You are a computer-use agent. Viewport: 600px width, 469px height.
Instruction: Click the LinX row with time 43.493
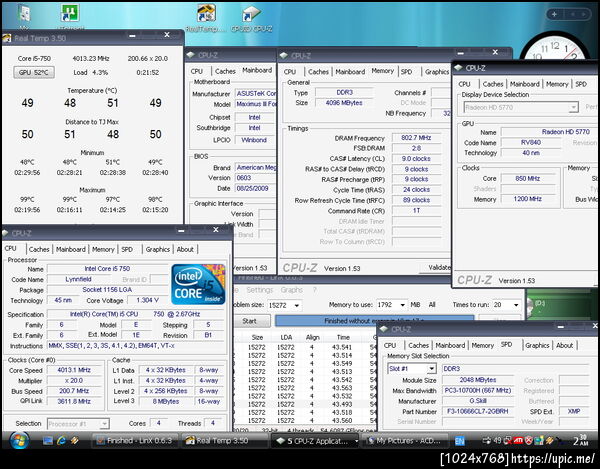tap(304, 404)
